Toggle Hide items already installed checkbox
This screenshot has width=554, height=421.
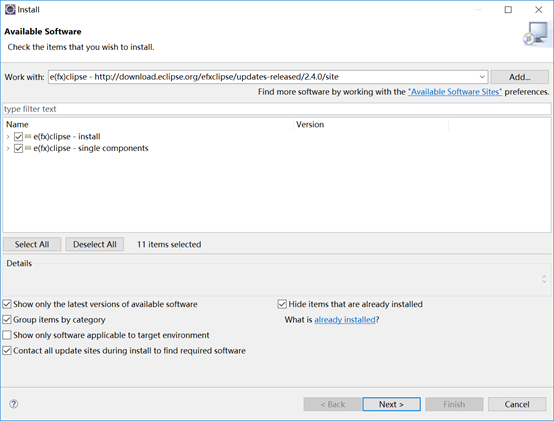click(x=282, y=304)
